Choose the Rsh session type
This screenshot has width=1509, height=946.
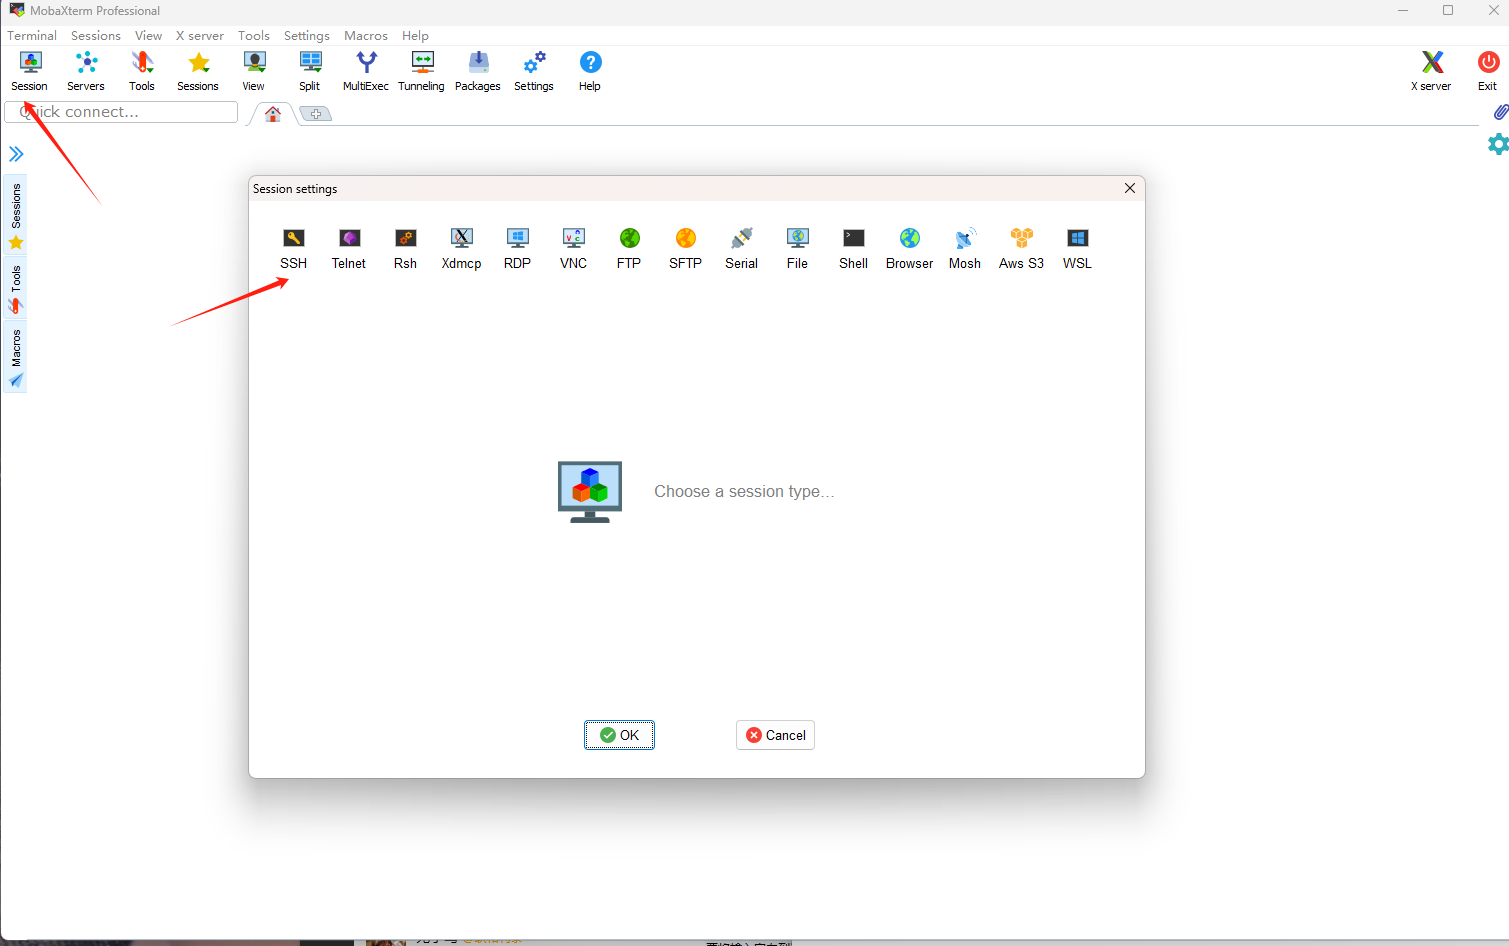pyautogui.click(x=405, y=249)
